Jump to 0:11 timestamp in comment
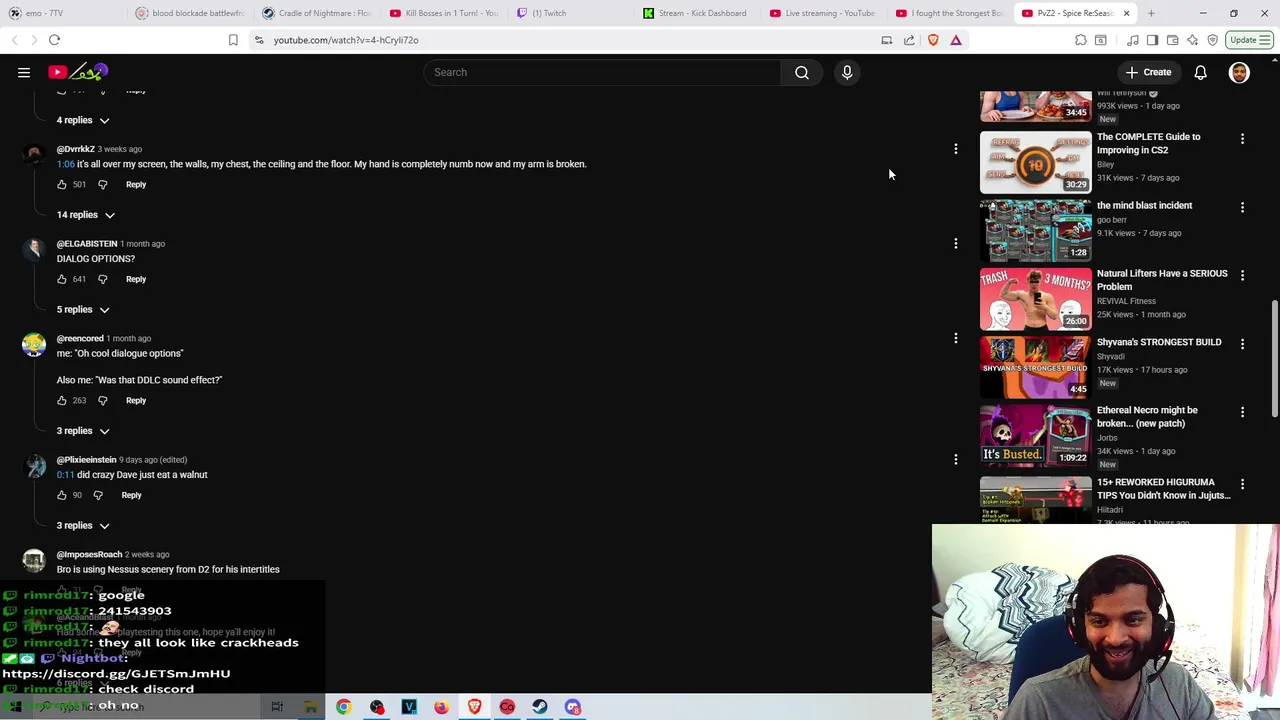Image resolution: width=1280 pixels, height=720 pixels. tap(65, 475)
